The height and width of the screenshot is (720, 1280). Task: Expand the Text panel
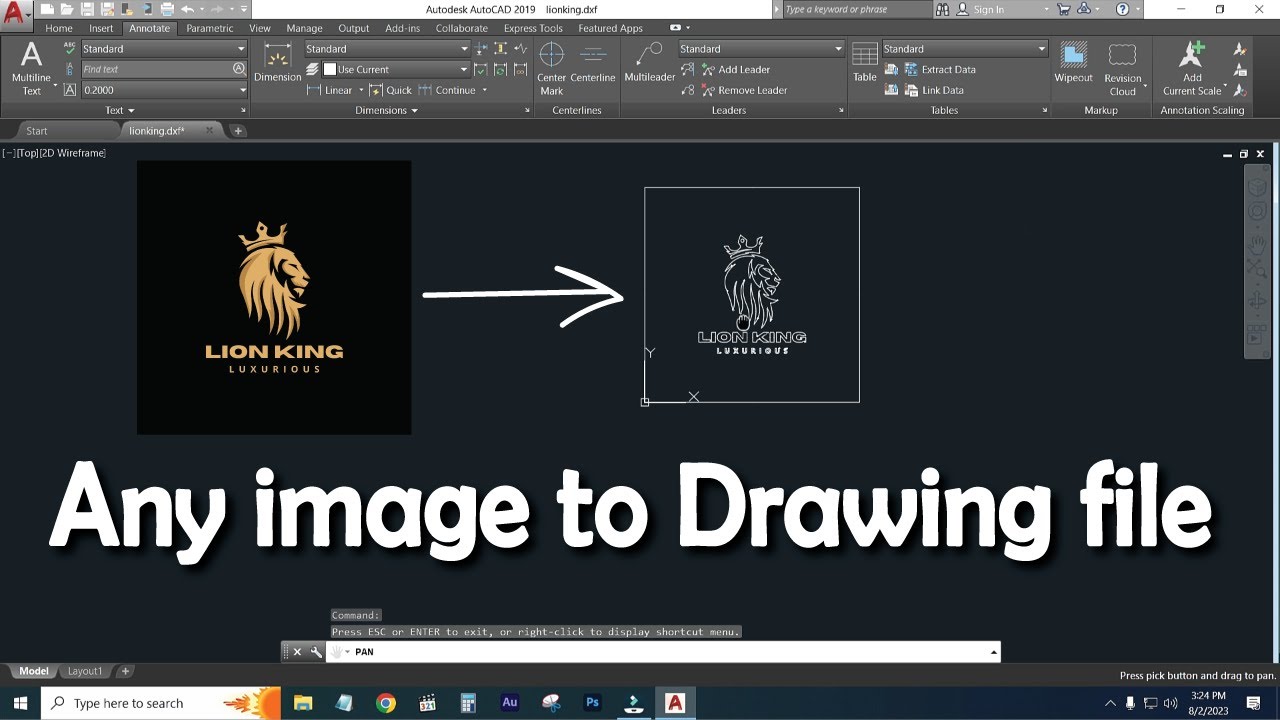pos(120,110)
